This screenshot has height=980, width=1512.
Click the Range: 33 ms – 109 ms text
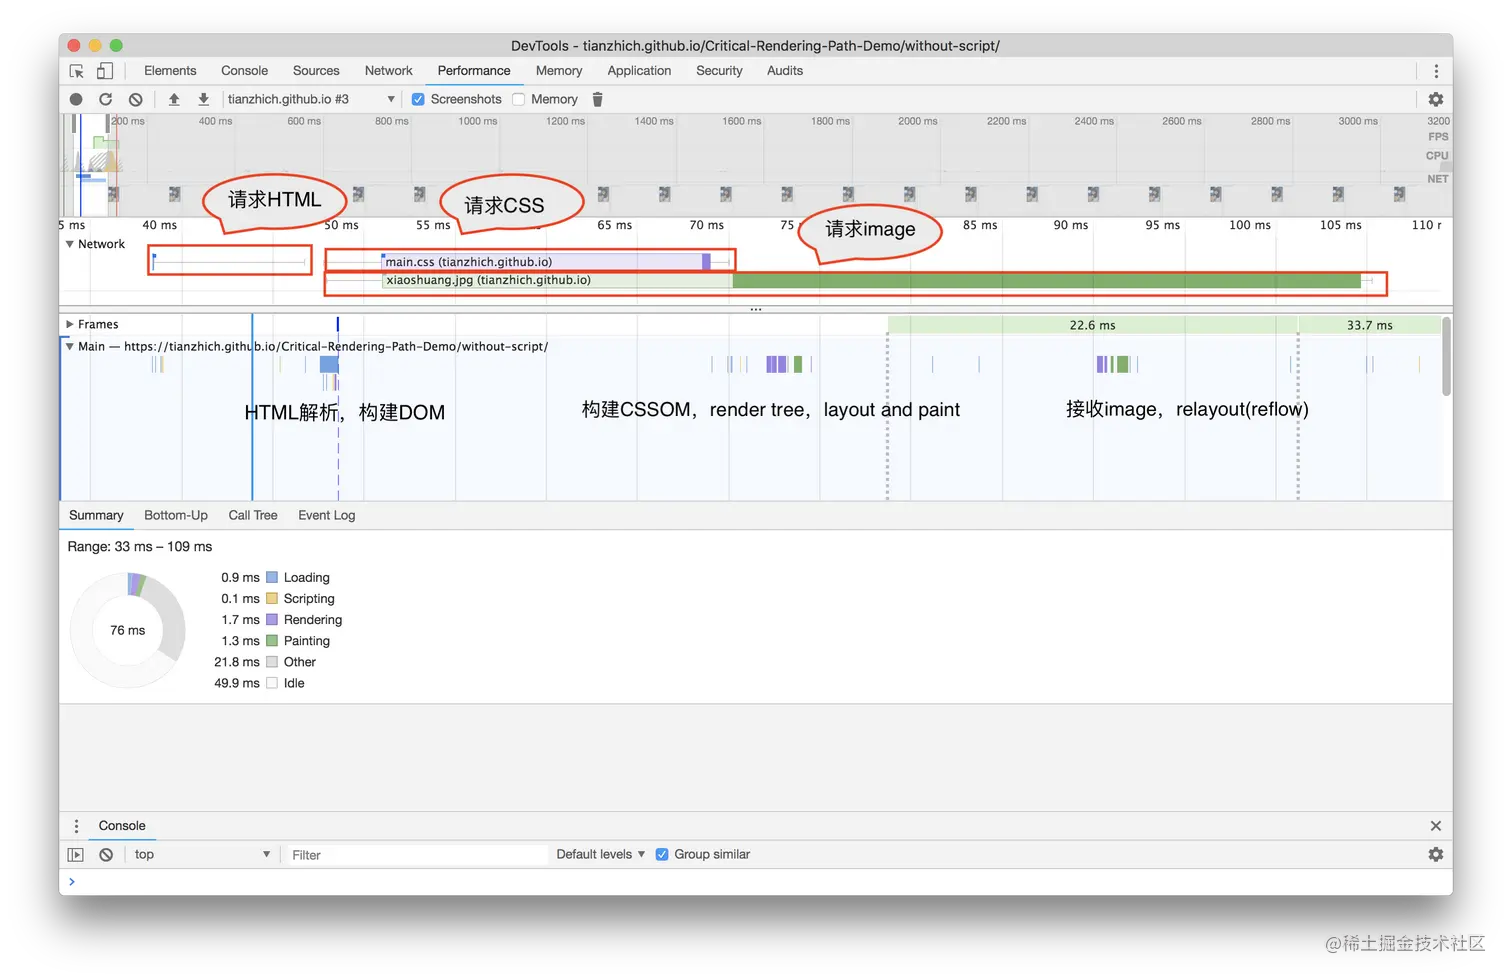140,547
